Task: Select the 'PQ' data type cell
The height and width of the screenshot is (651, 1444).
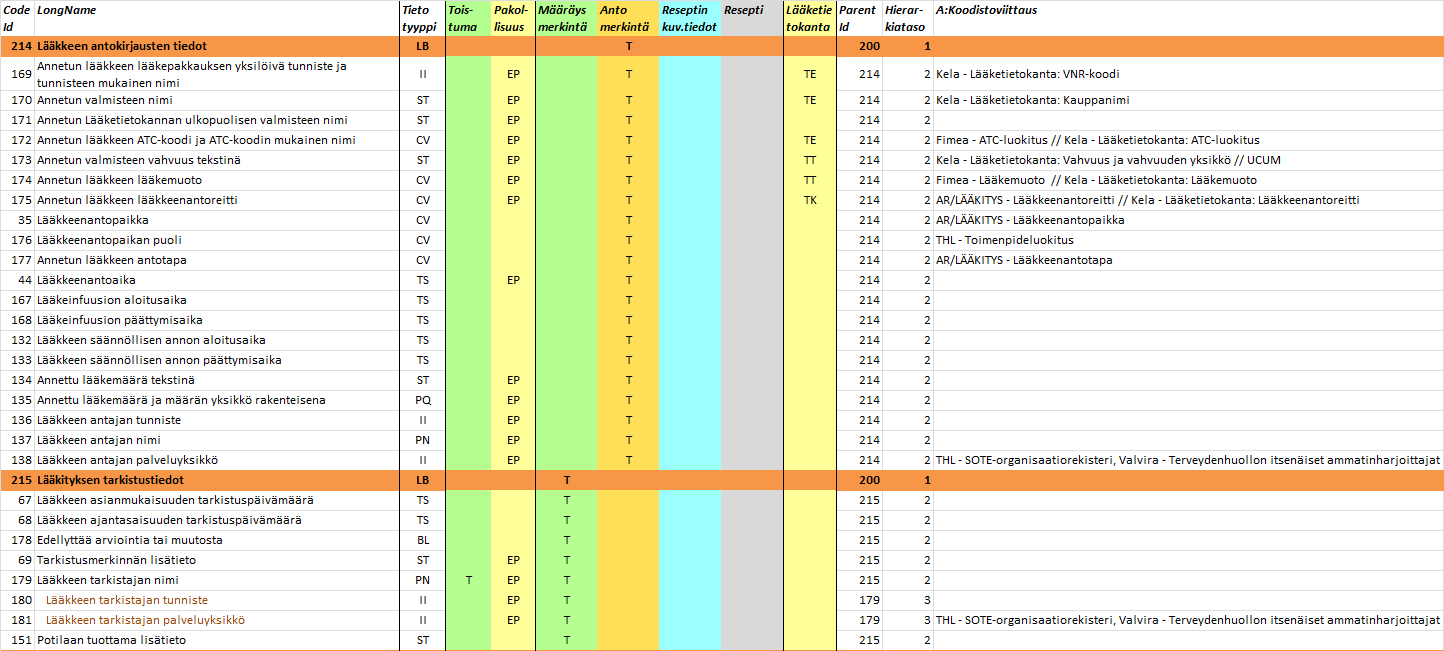Action: pyautogui.click(x=422, y=400)
